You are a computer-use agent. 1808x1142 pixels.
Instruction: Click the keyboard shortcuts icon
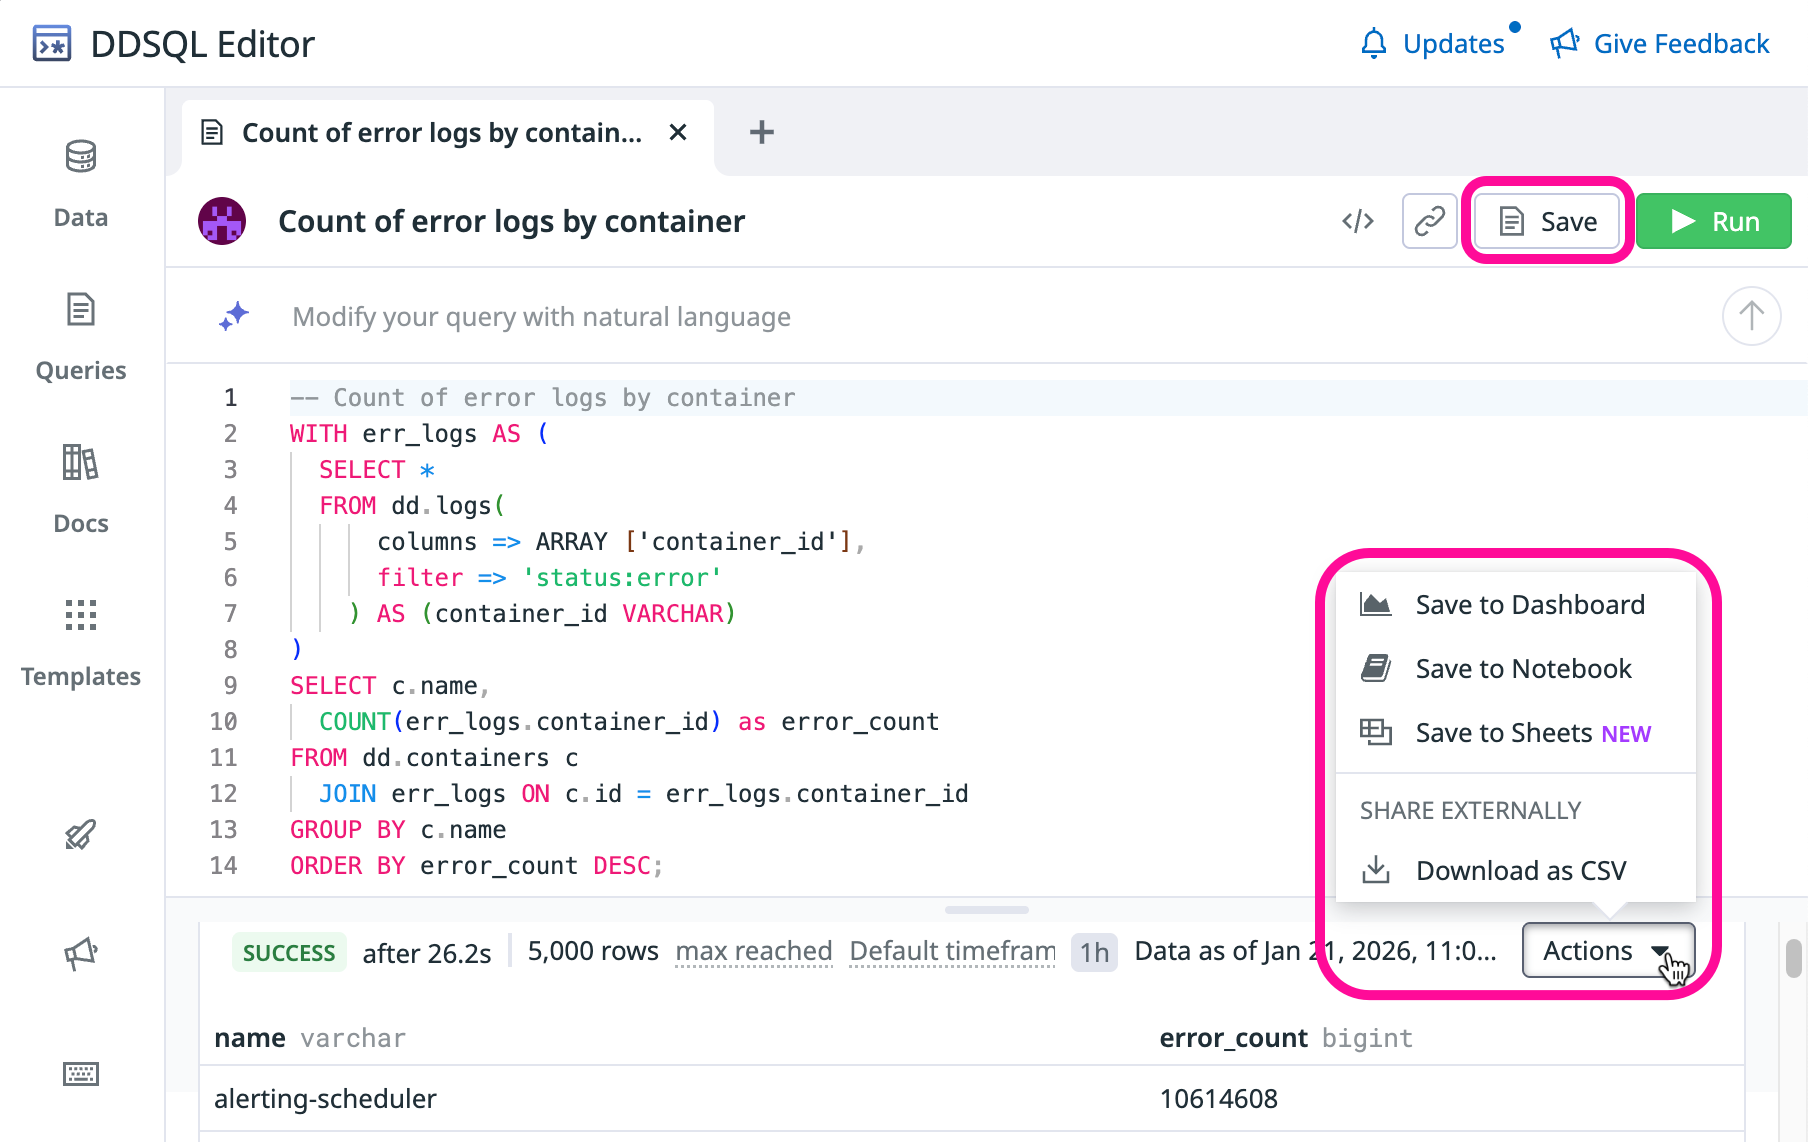point(81,1074)
